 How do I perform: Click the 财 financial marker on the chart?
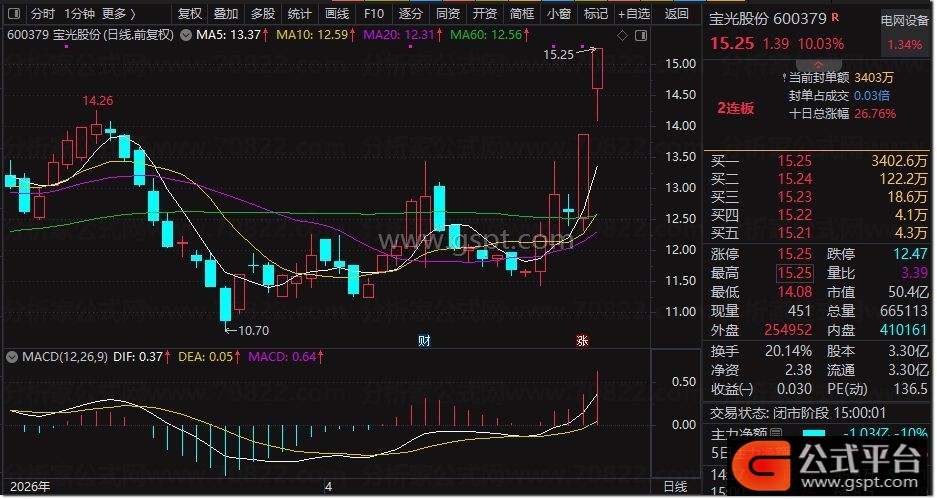[x=424, y=341]
